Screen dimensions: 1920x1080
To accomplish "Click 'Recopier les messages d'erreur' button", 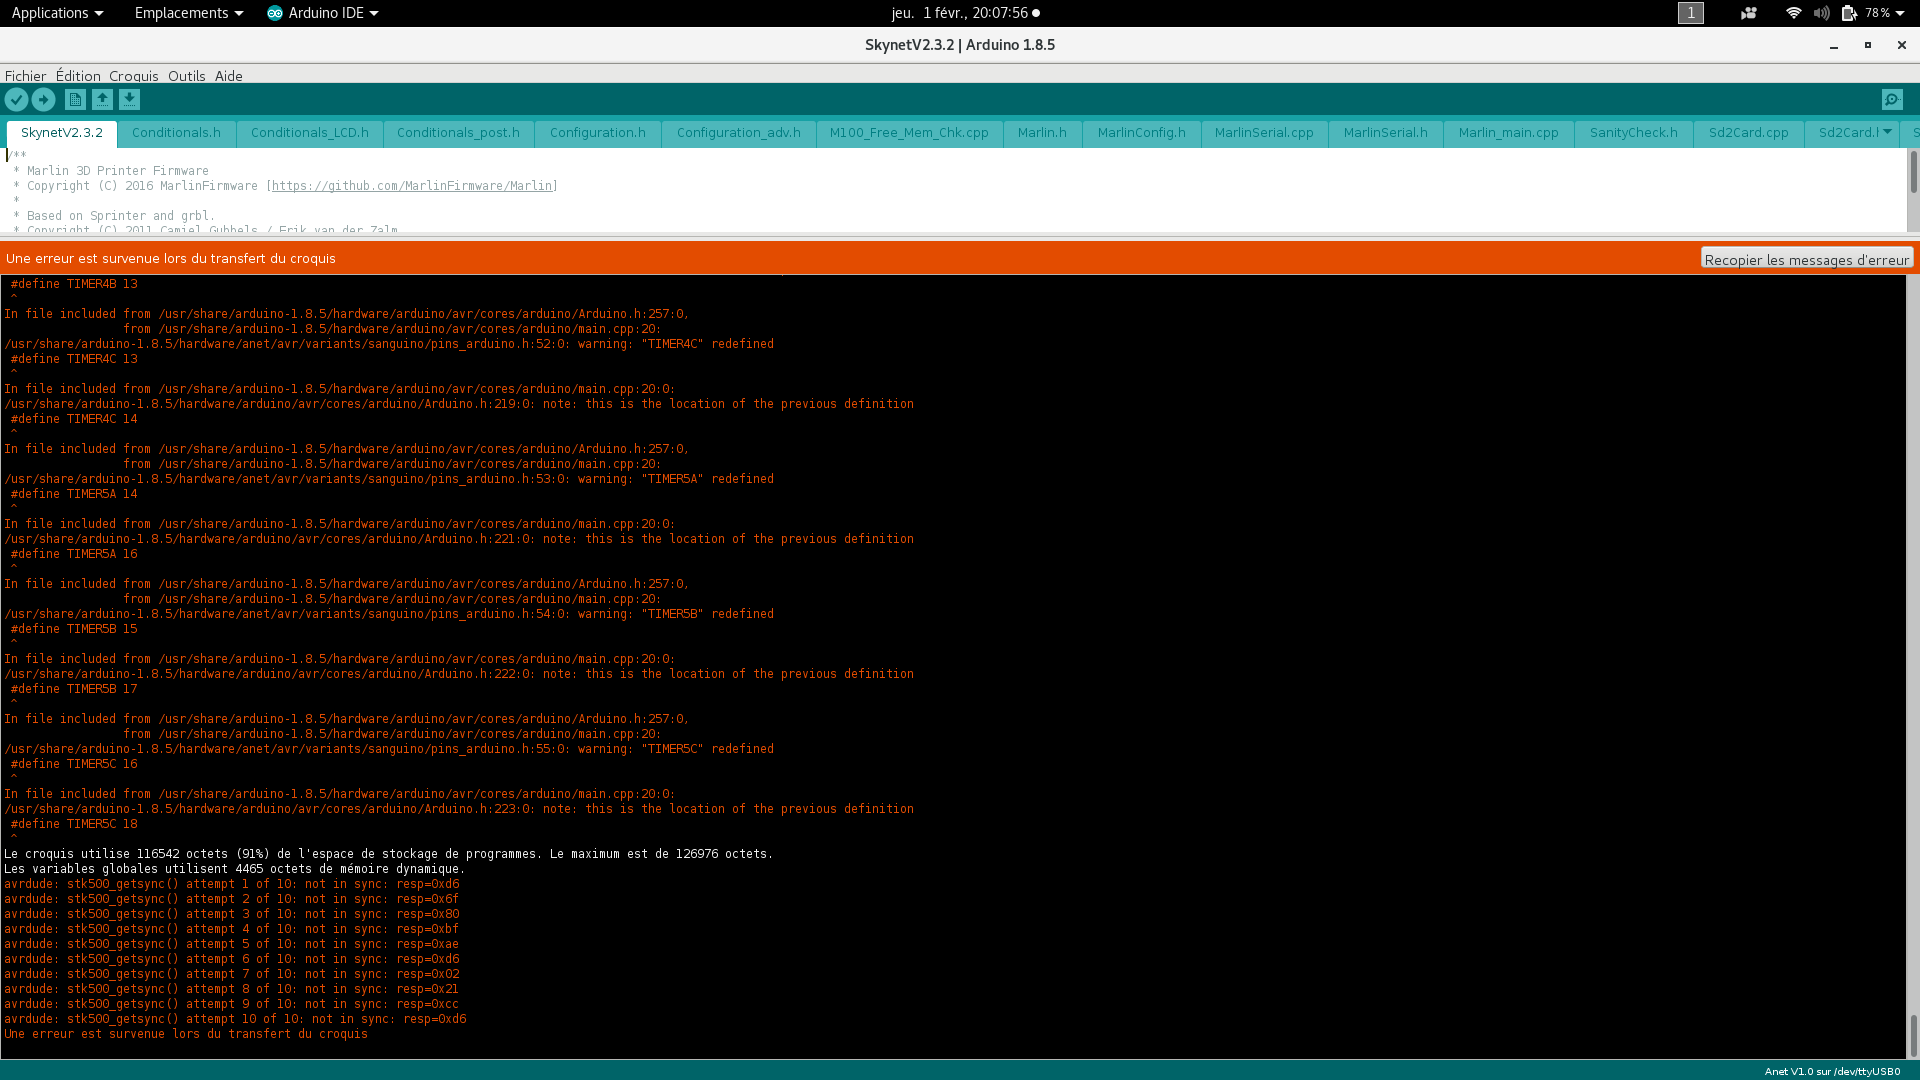I will pos(1806,258).
